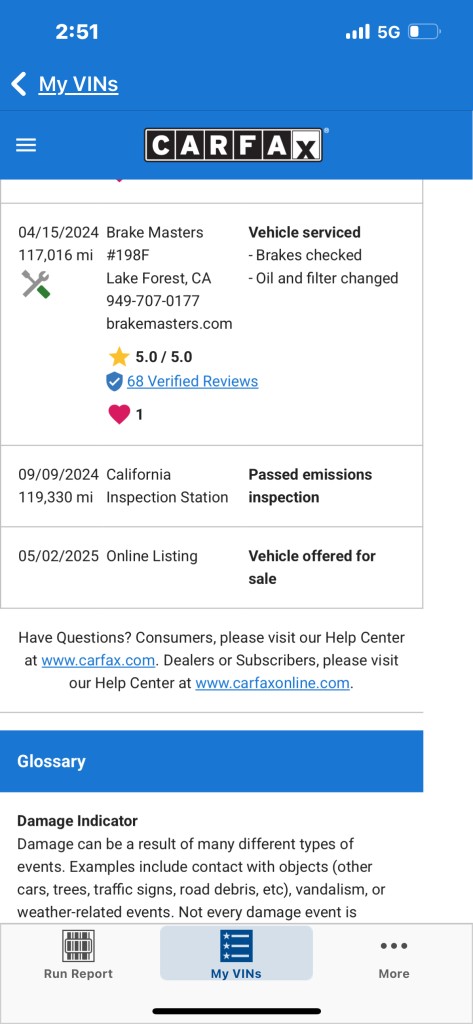The height and width of the screenshot is (1024, 473).
Task: Tap the Glossary section header
Action: point(212,761)
